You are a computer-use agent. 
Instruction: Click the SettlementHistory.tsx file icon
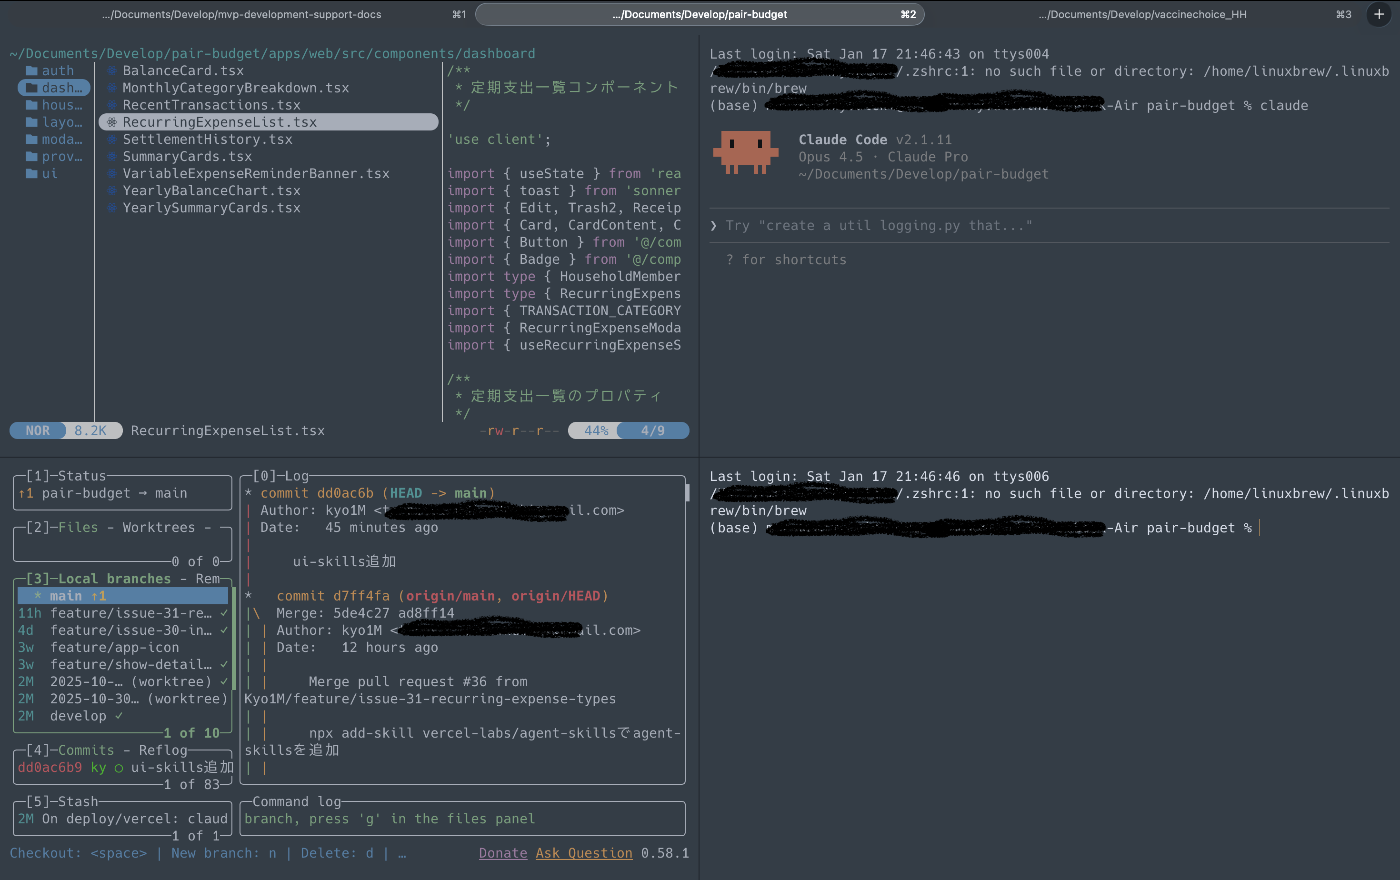tap(112, 139)
